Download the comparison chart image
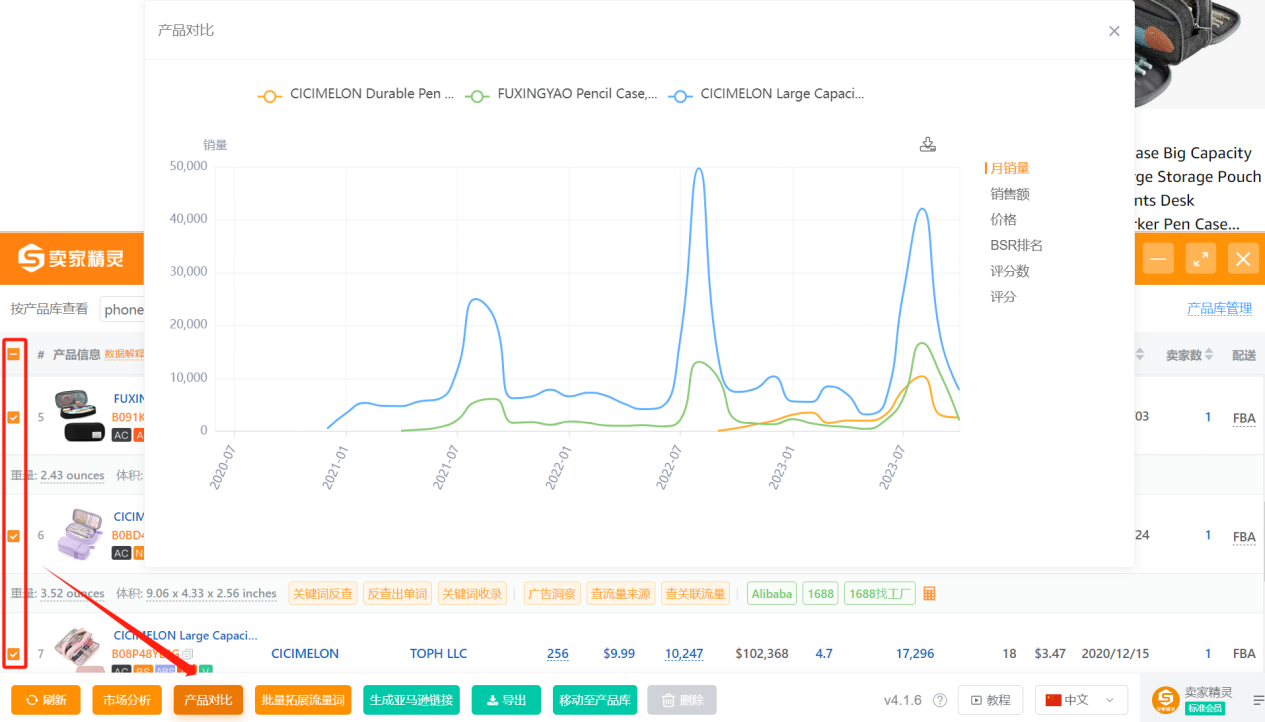The height and width of the screenshot is (722, 1265). click(928, 145)
